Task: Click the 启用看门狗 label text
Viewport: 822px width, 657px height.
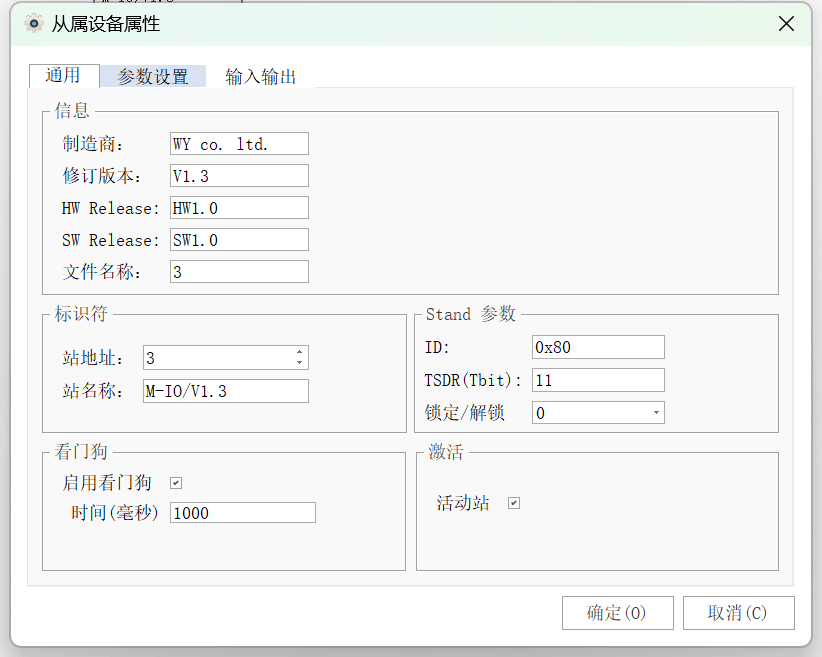Action: click(107, 483)
